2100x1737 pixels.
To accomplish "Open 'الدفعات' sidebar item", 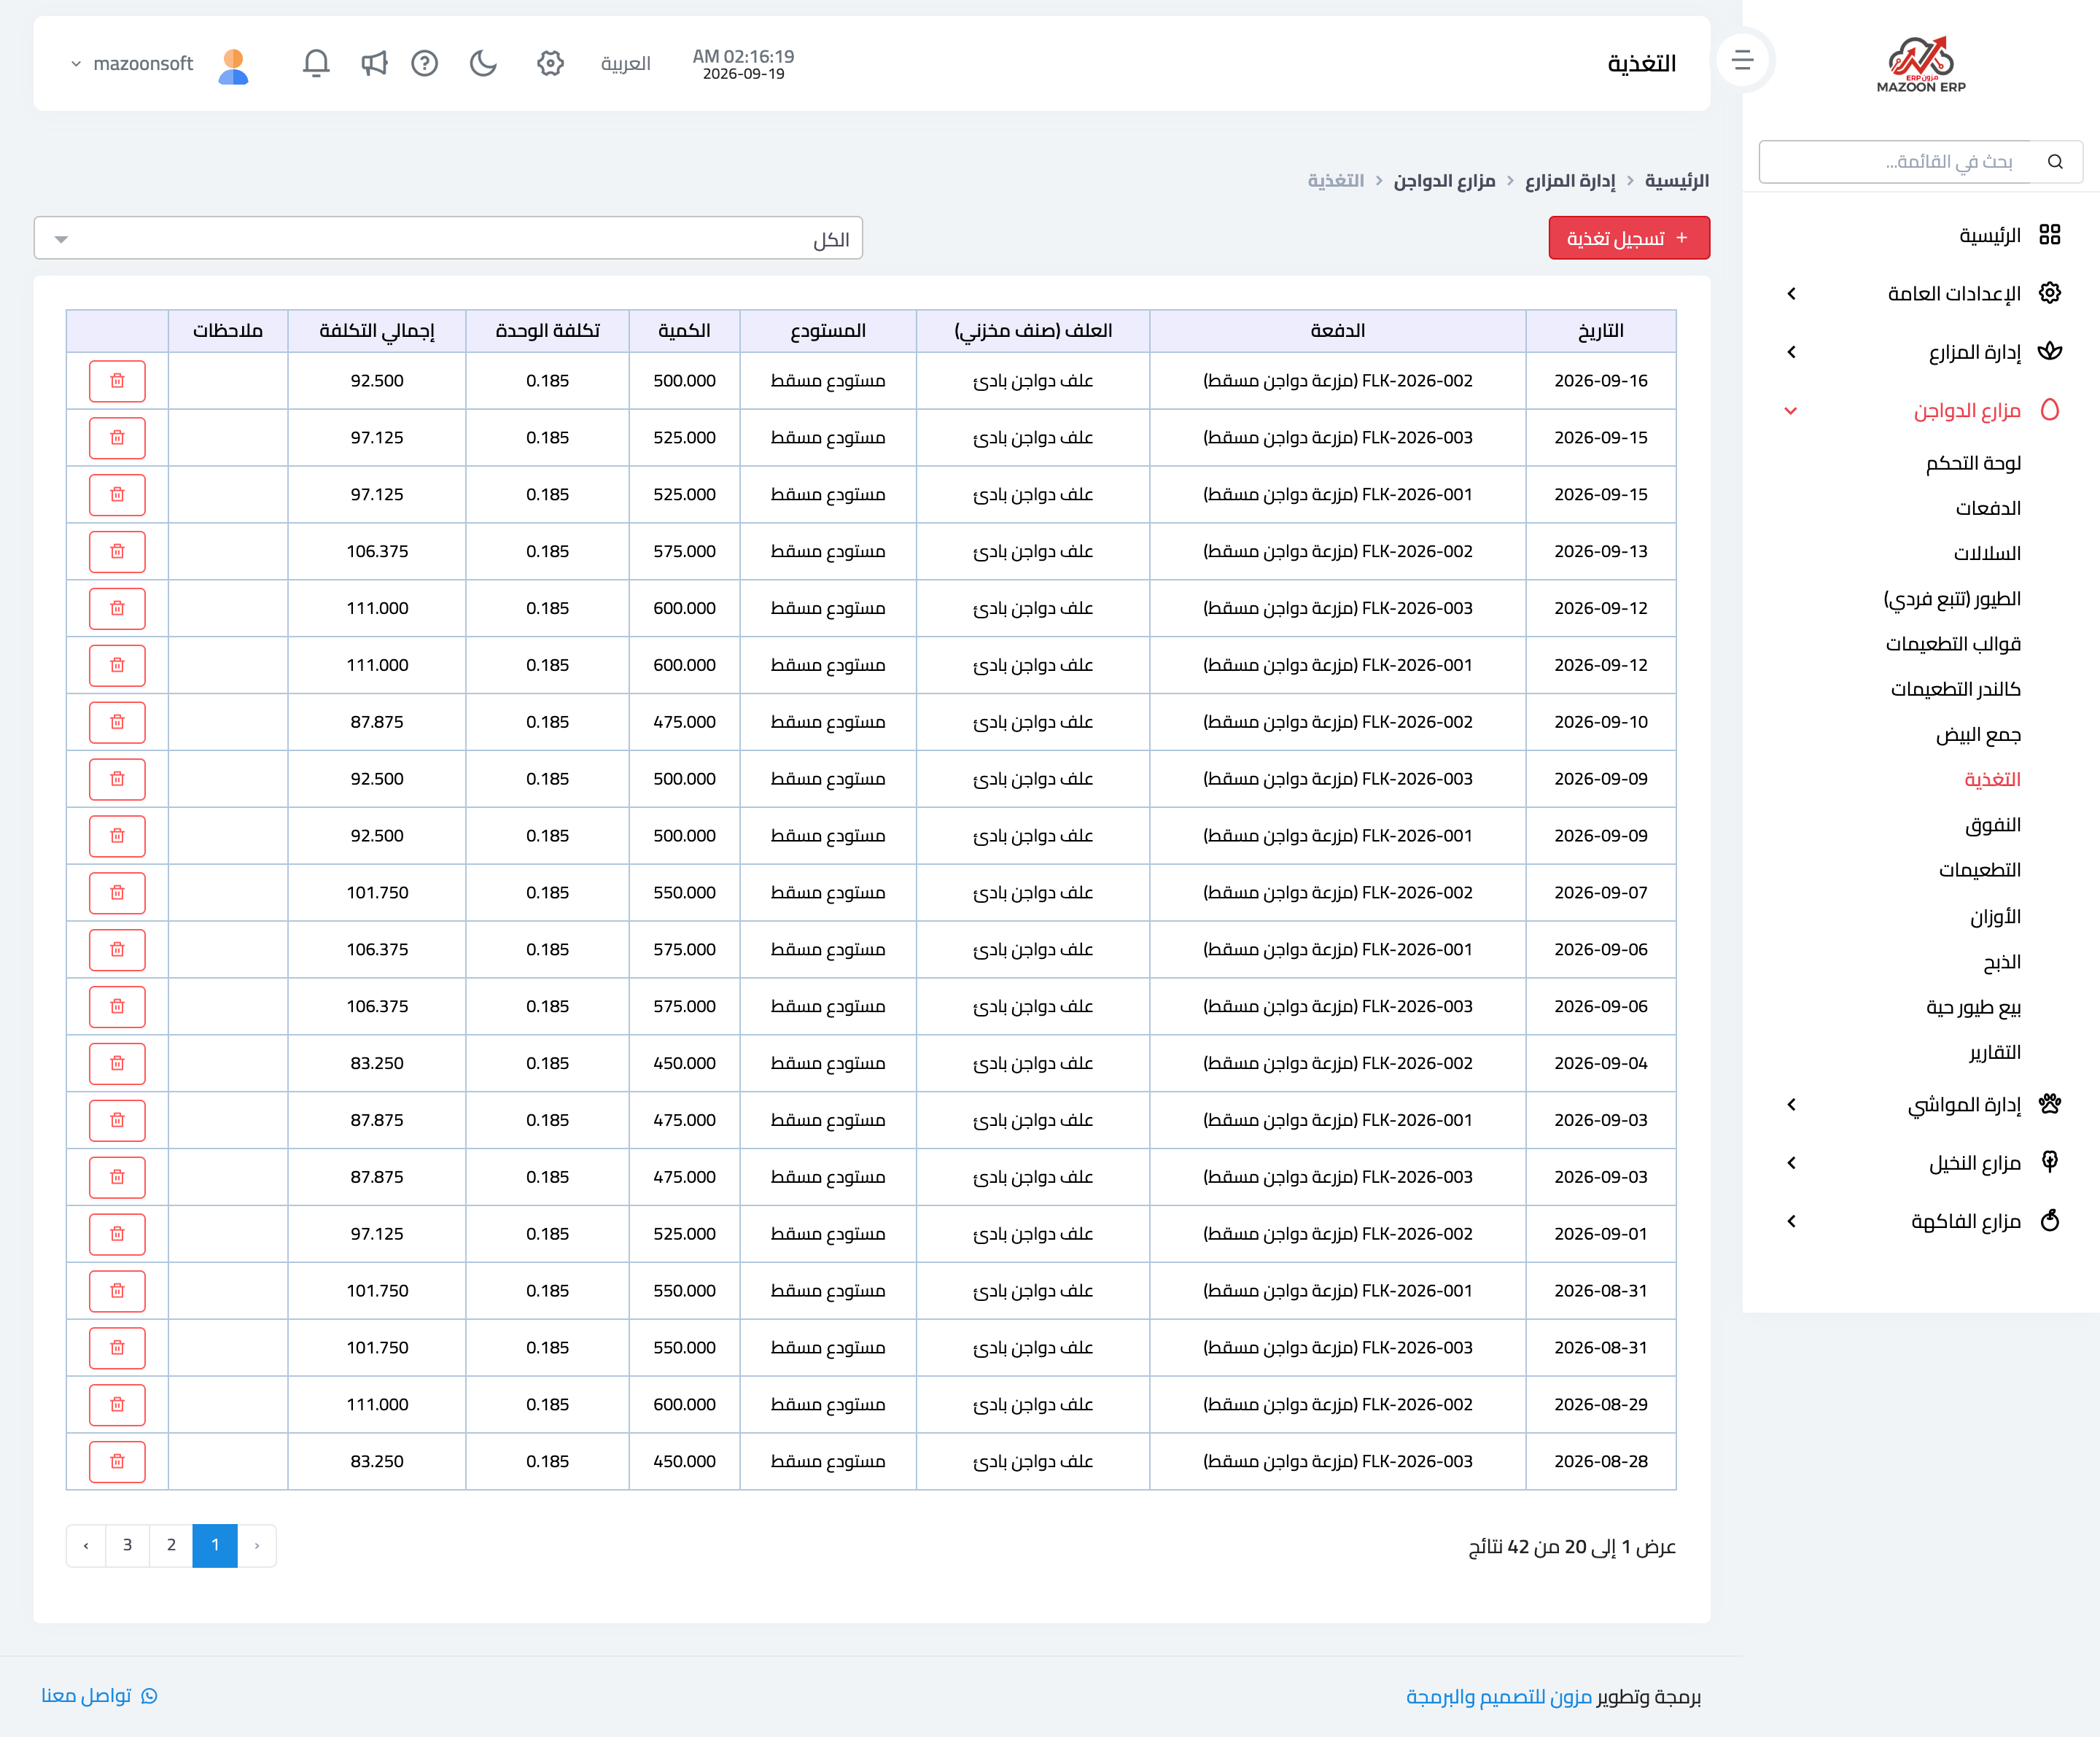I will [1989, 508].
